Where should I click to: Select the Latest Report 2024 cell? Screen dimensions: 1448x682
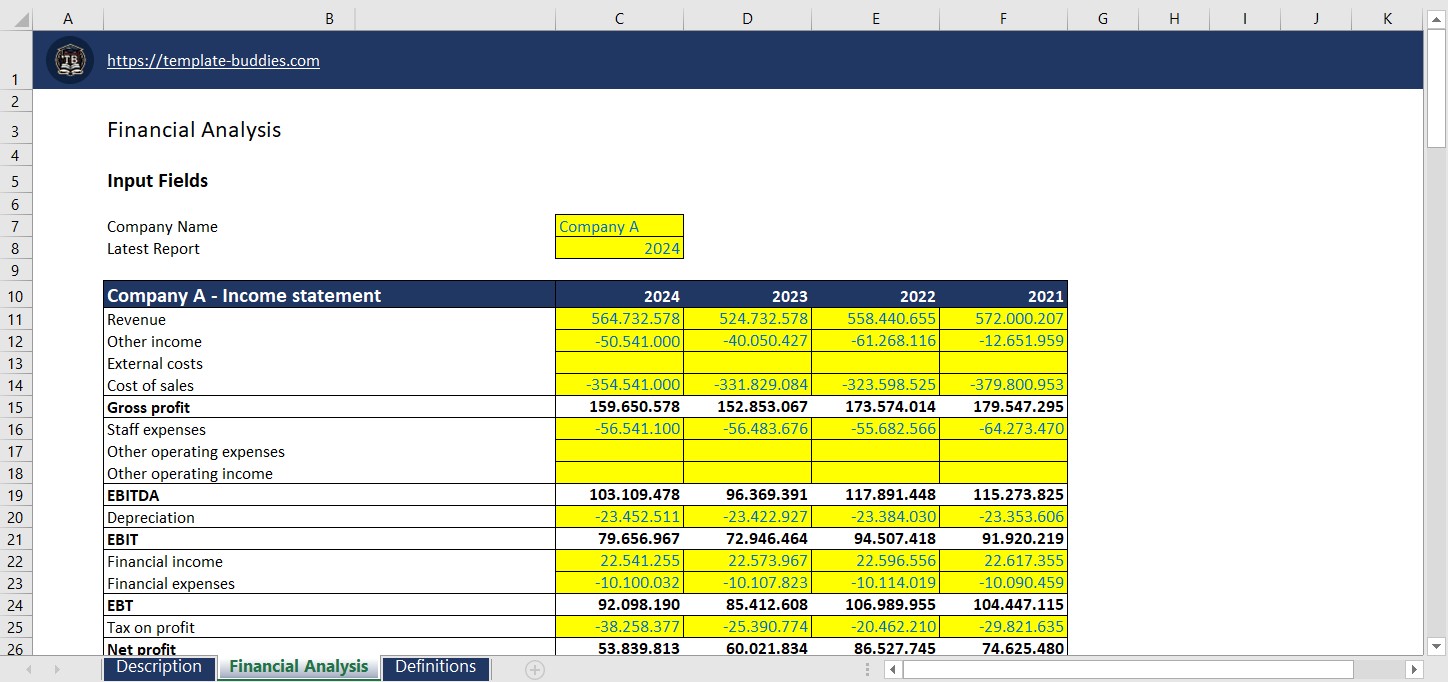(619, 248)
